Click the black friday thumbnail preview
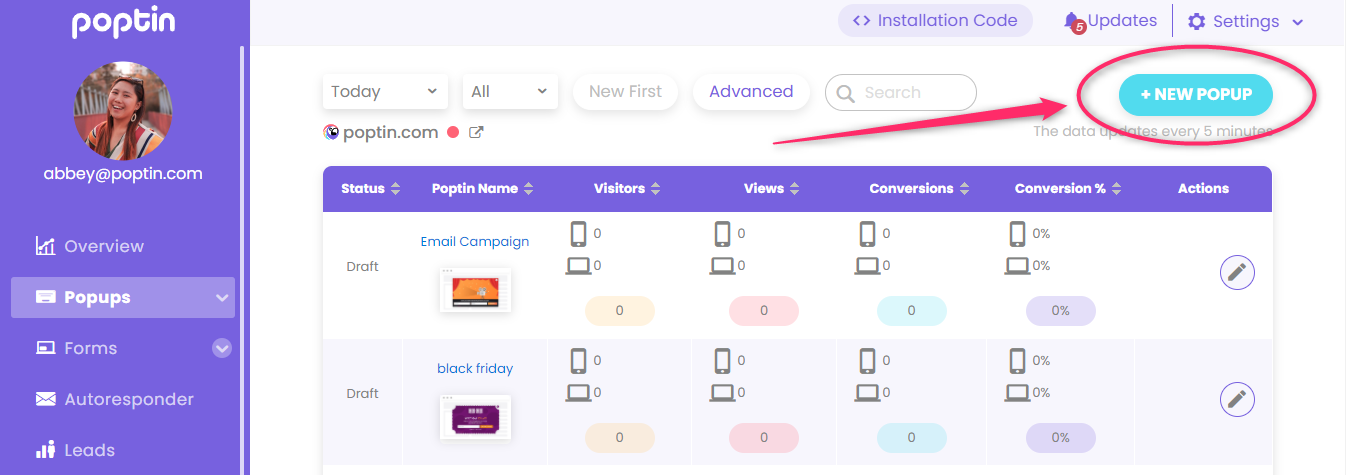This screenshot has width=1346, height=475. [475, 417]
